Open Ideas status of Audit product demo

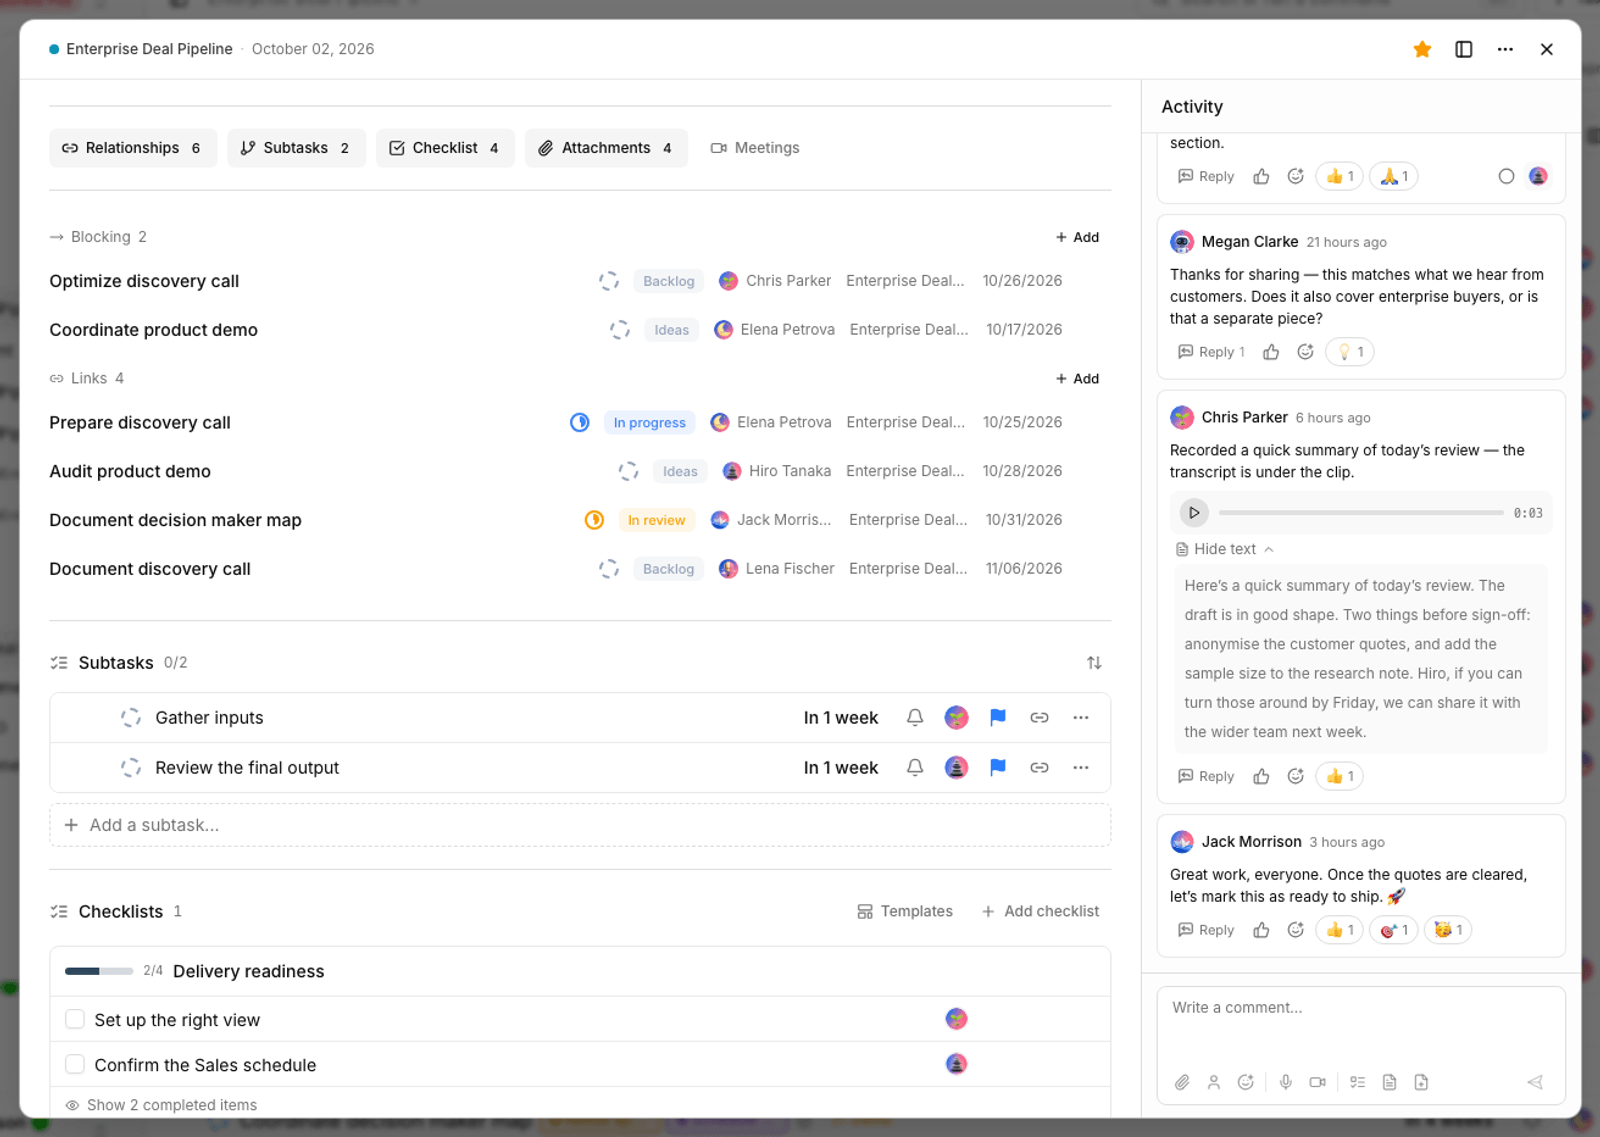(x=680, y=471)
